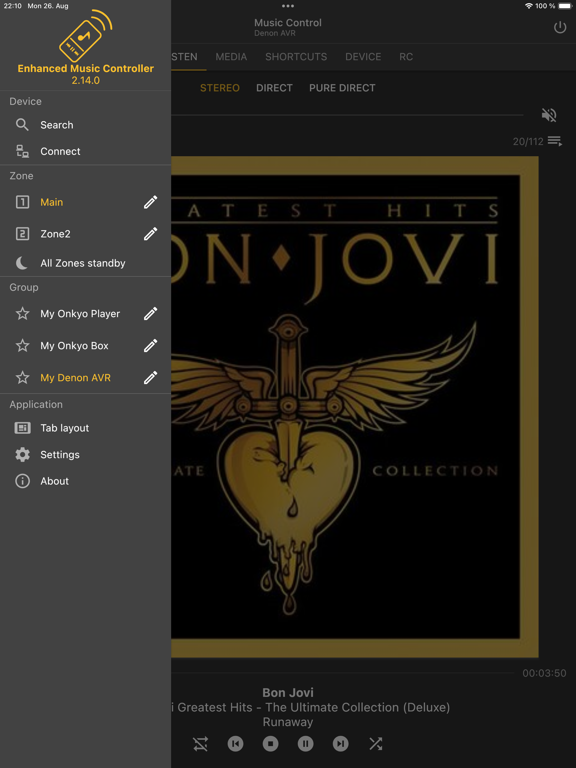
Task: Tap the battery status indicator
Action: (x=565, y=6)
